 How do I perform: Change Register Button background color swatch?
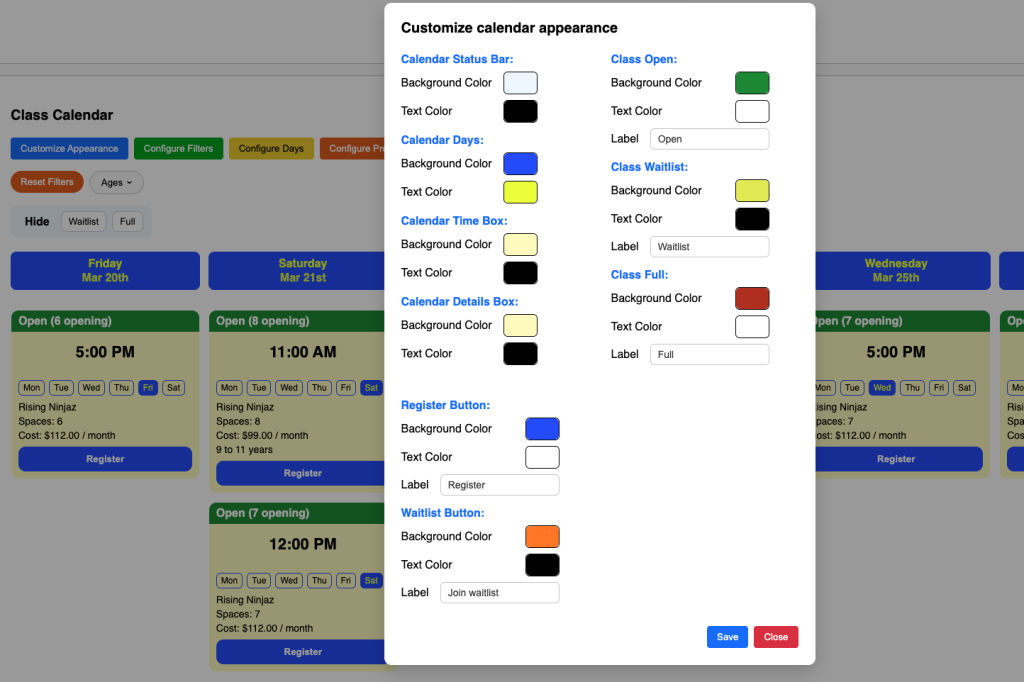[x=542, y=429]
